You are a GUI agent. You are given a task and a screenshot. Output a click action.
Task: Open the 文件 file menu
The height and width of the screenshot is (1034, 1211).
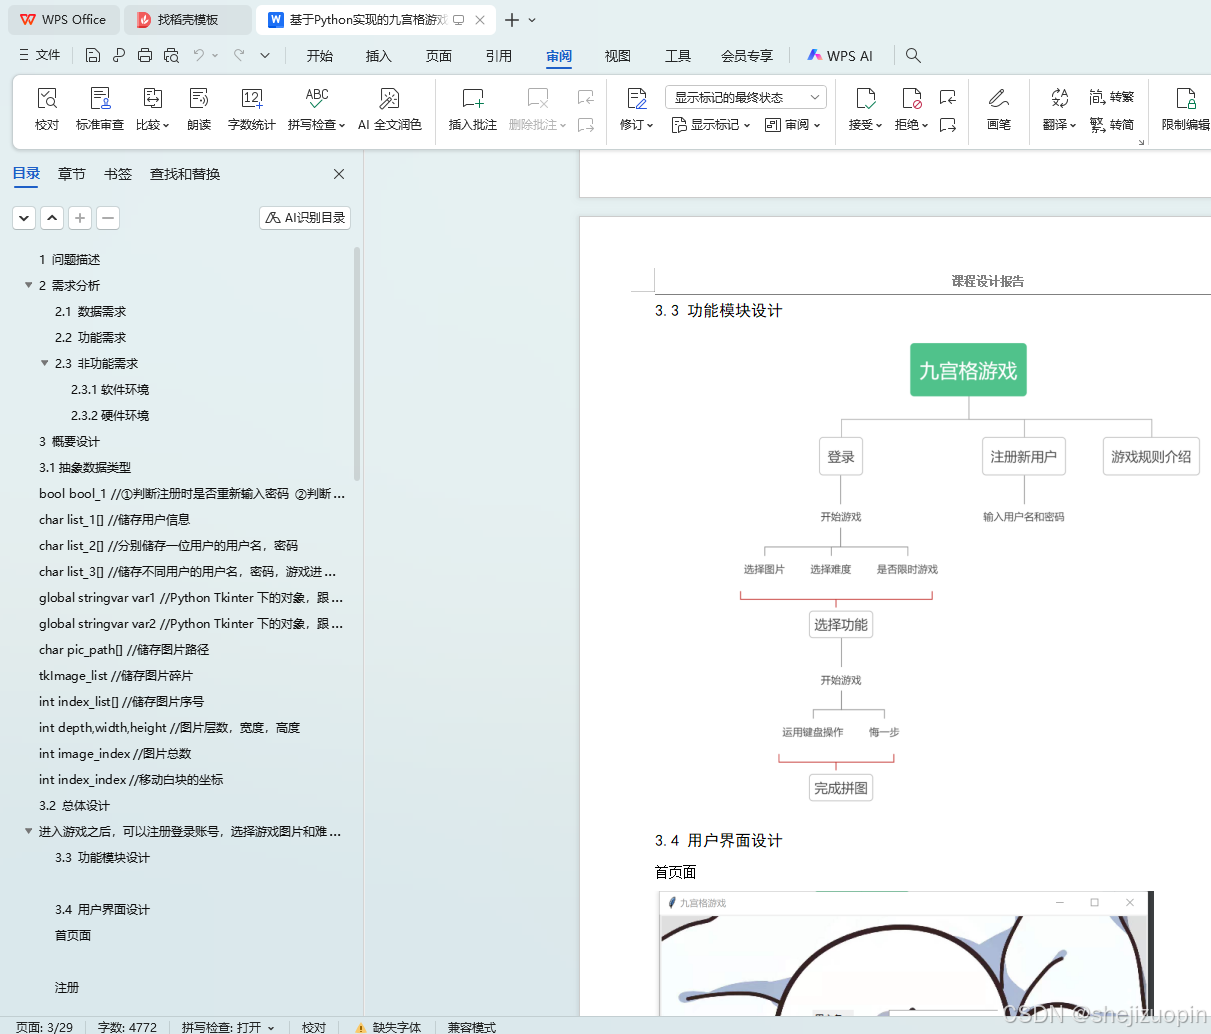pyautogui.click(x=39, y=55)
